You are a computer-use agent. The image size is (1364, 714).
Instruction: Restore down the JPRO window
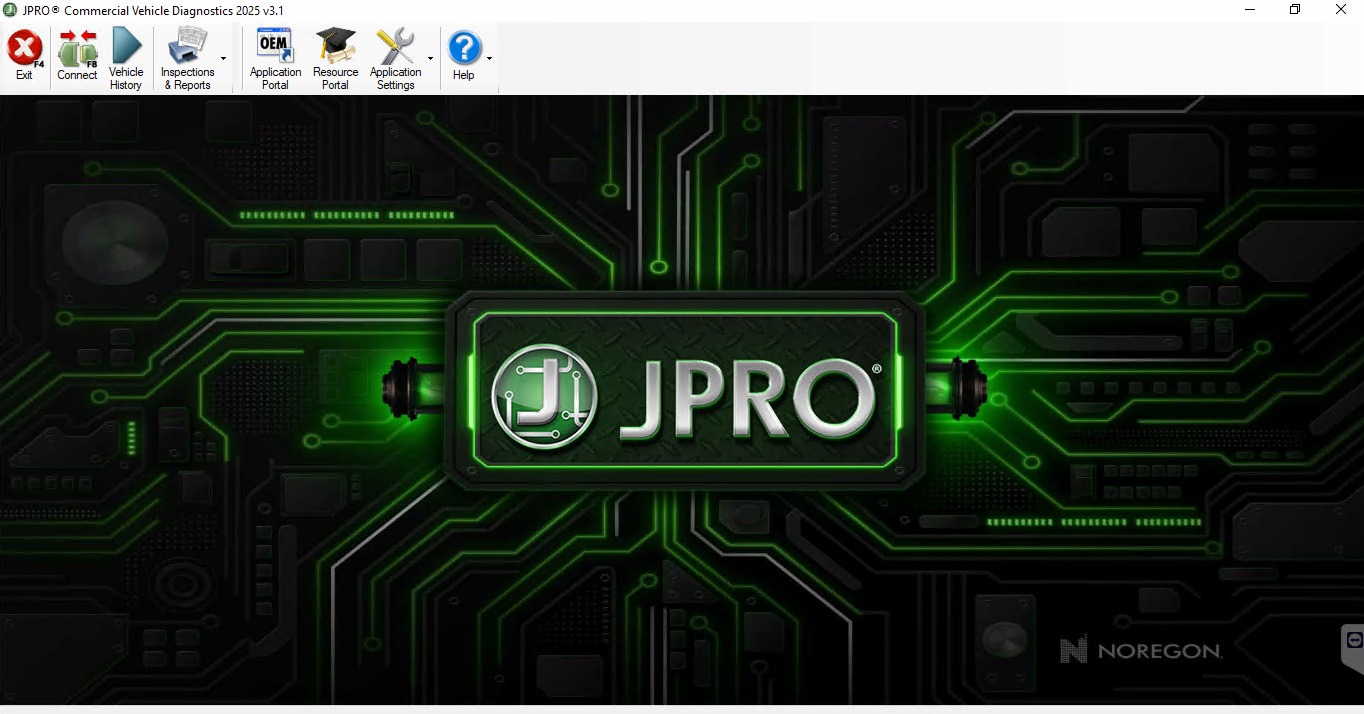[x=1295, y=10]
